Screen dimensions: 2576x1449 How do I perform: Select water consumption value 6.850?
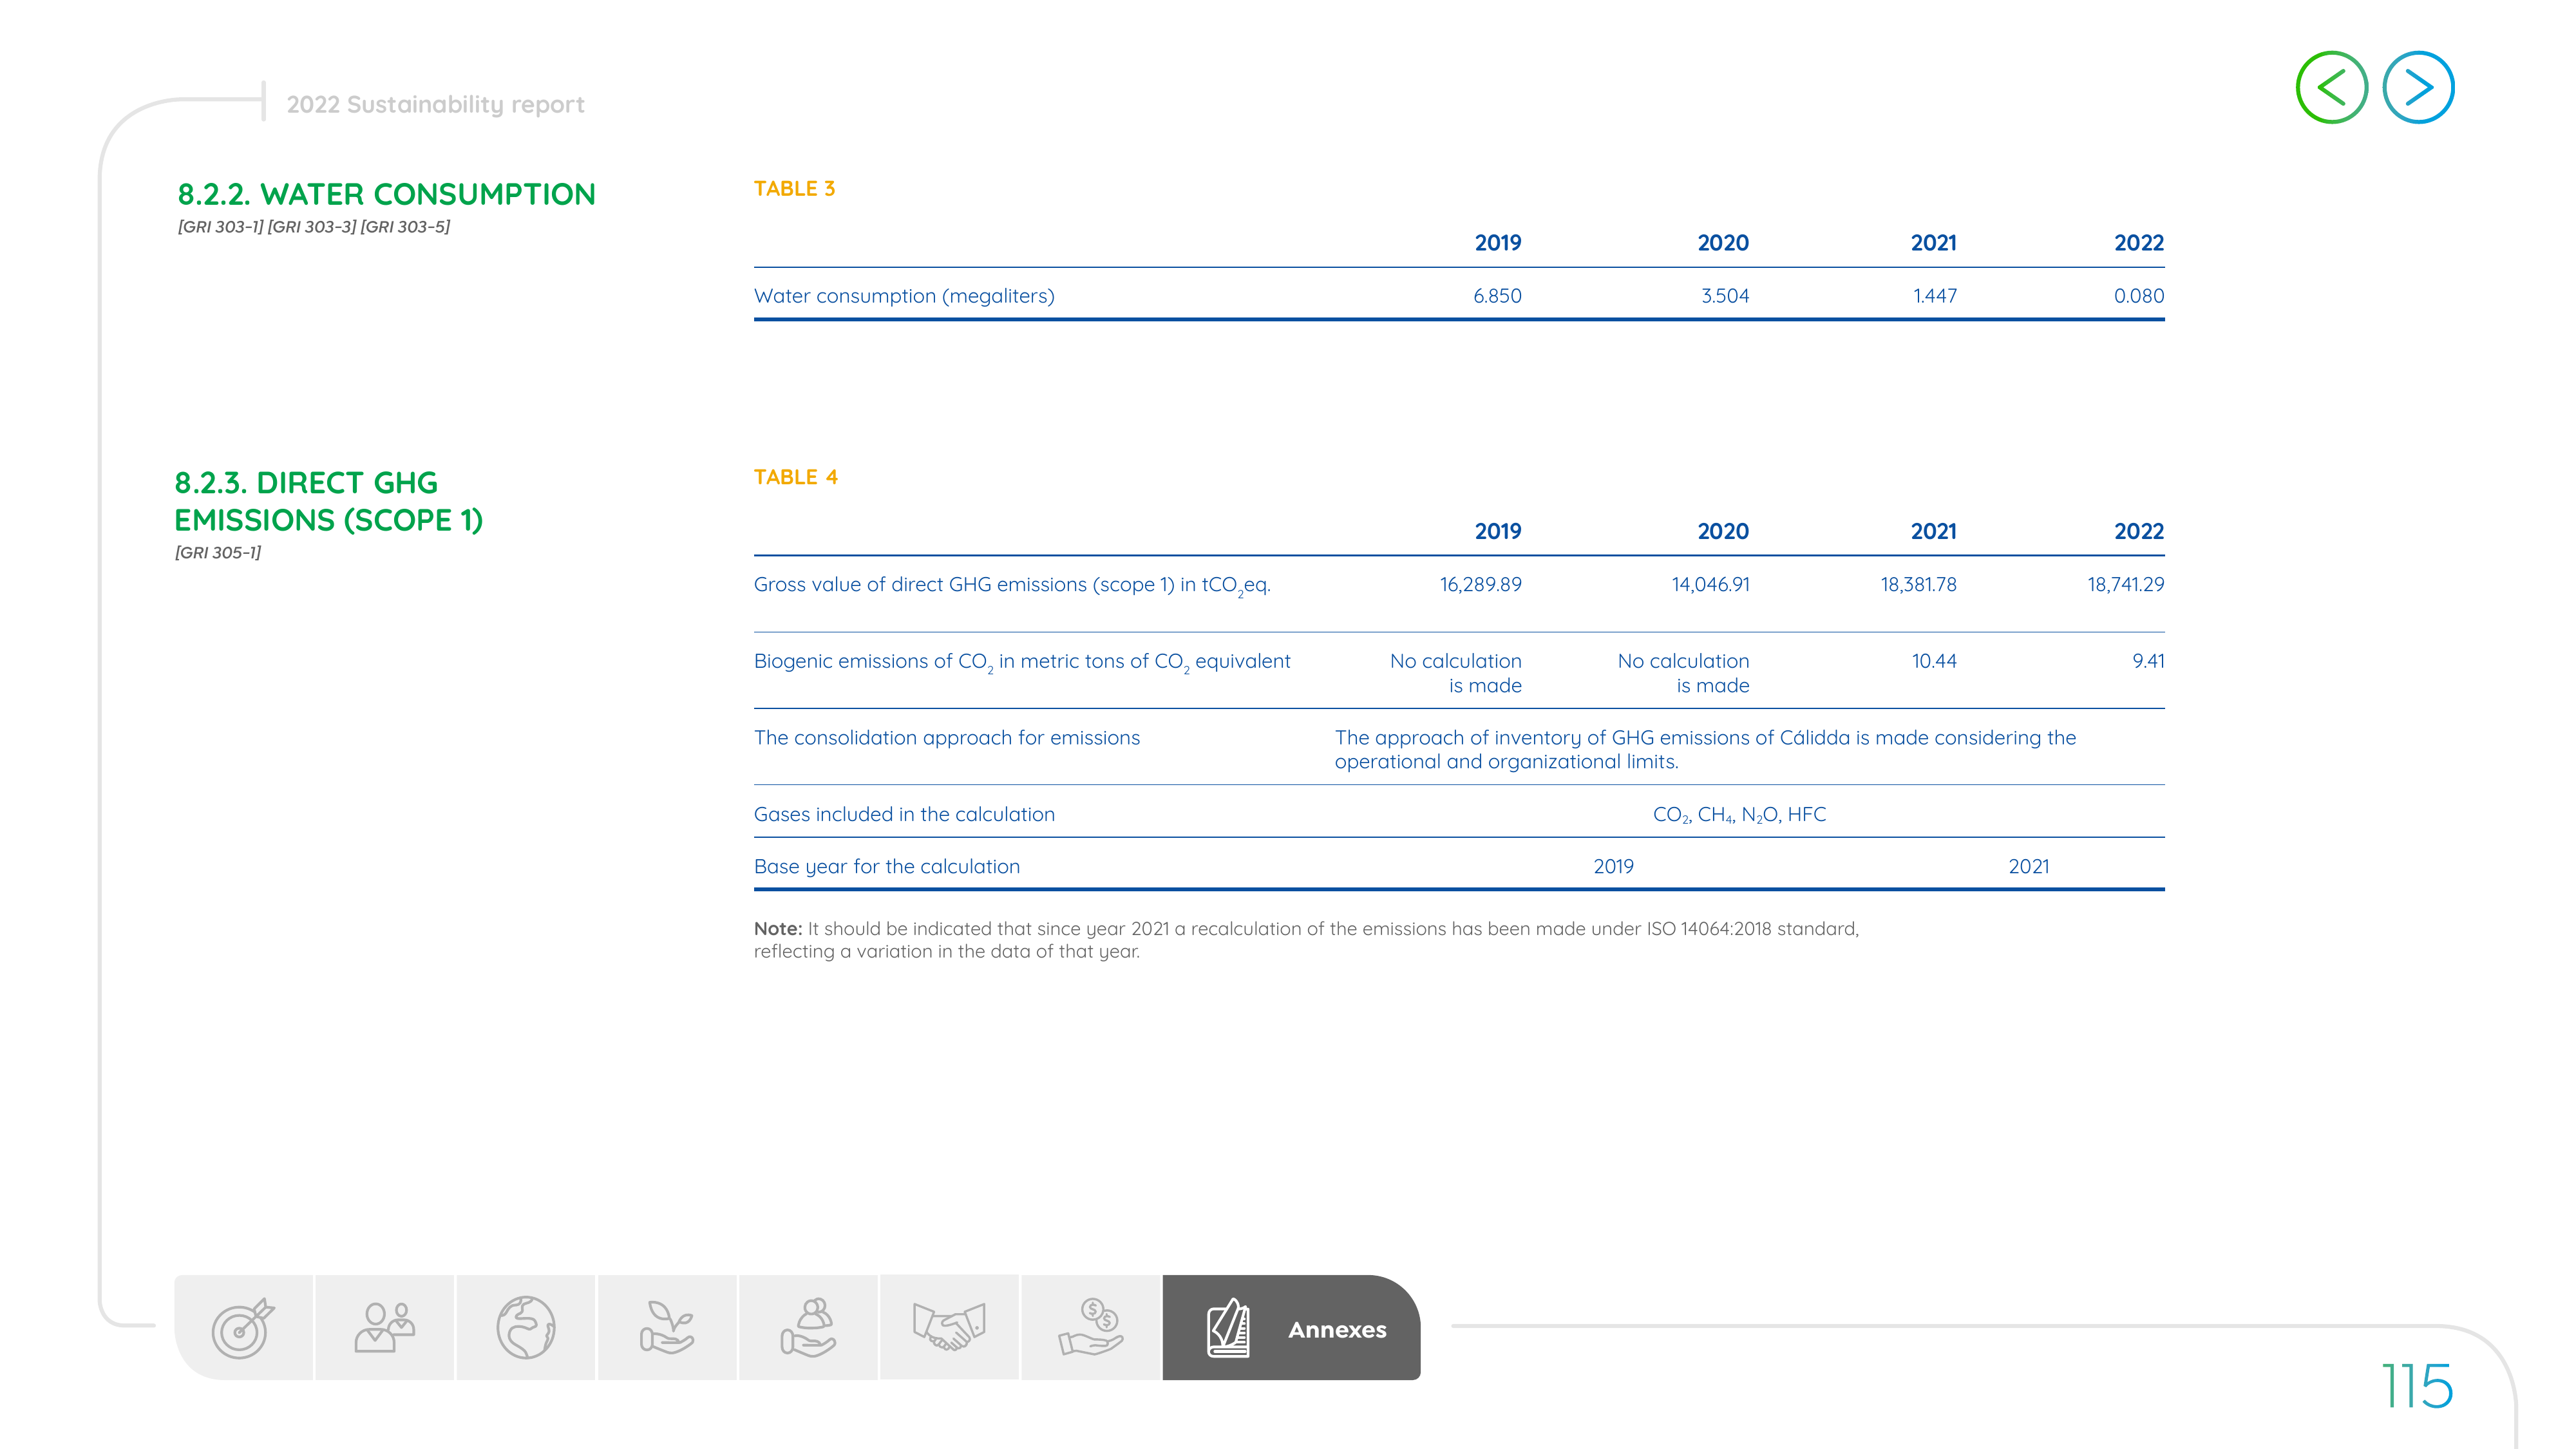[1497, 296]
